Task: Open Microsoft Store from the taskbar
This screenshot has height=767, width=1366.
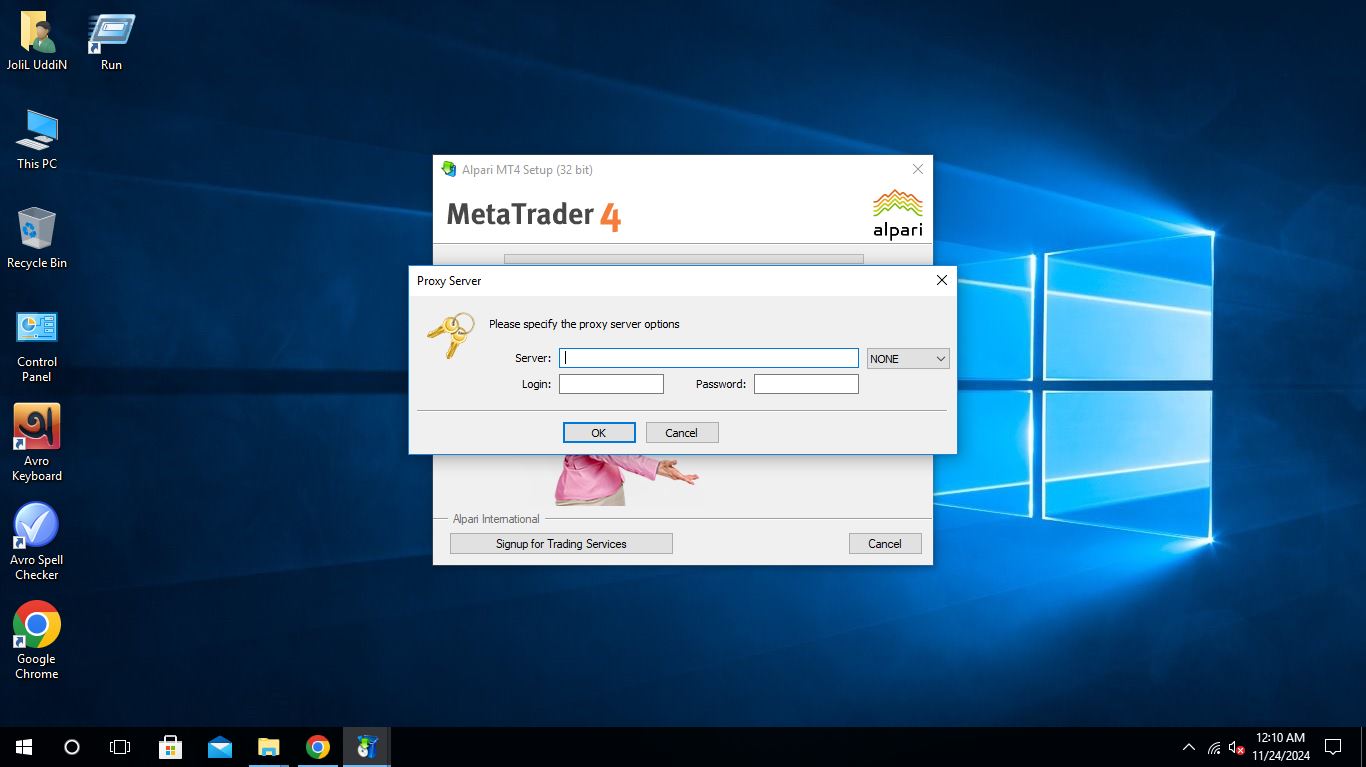Action: 170,747
